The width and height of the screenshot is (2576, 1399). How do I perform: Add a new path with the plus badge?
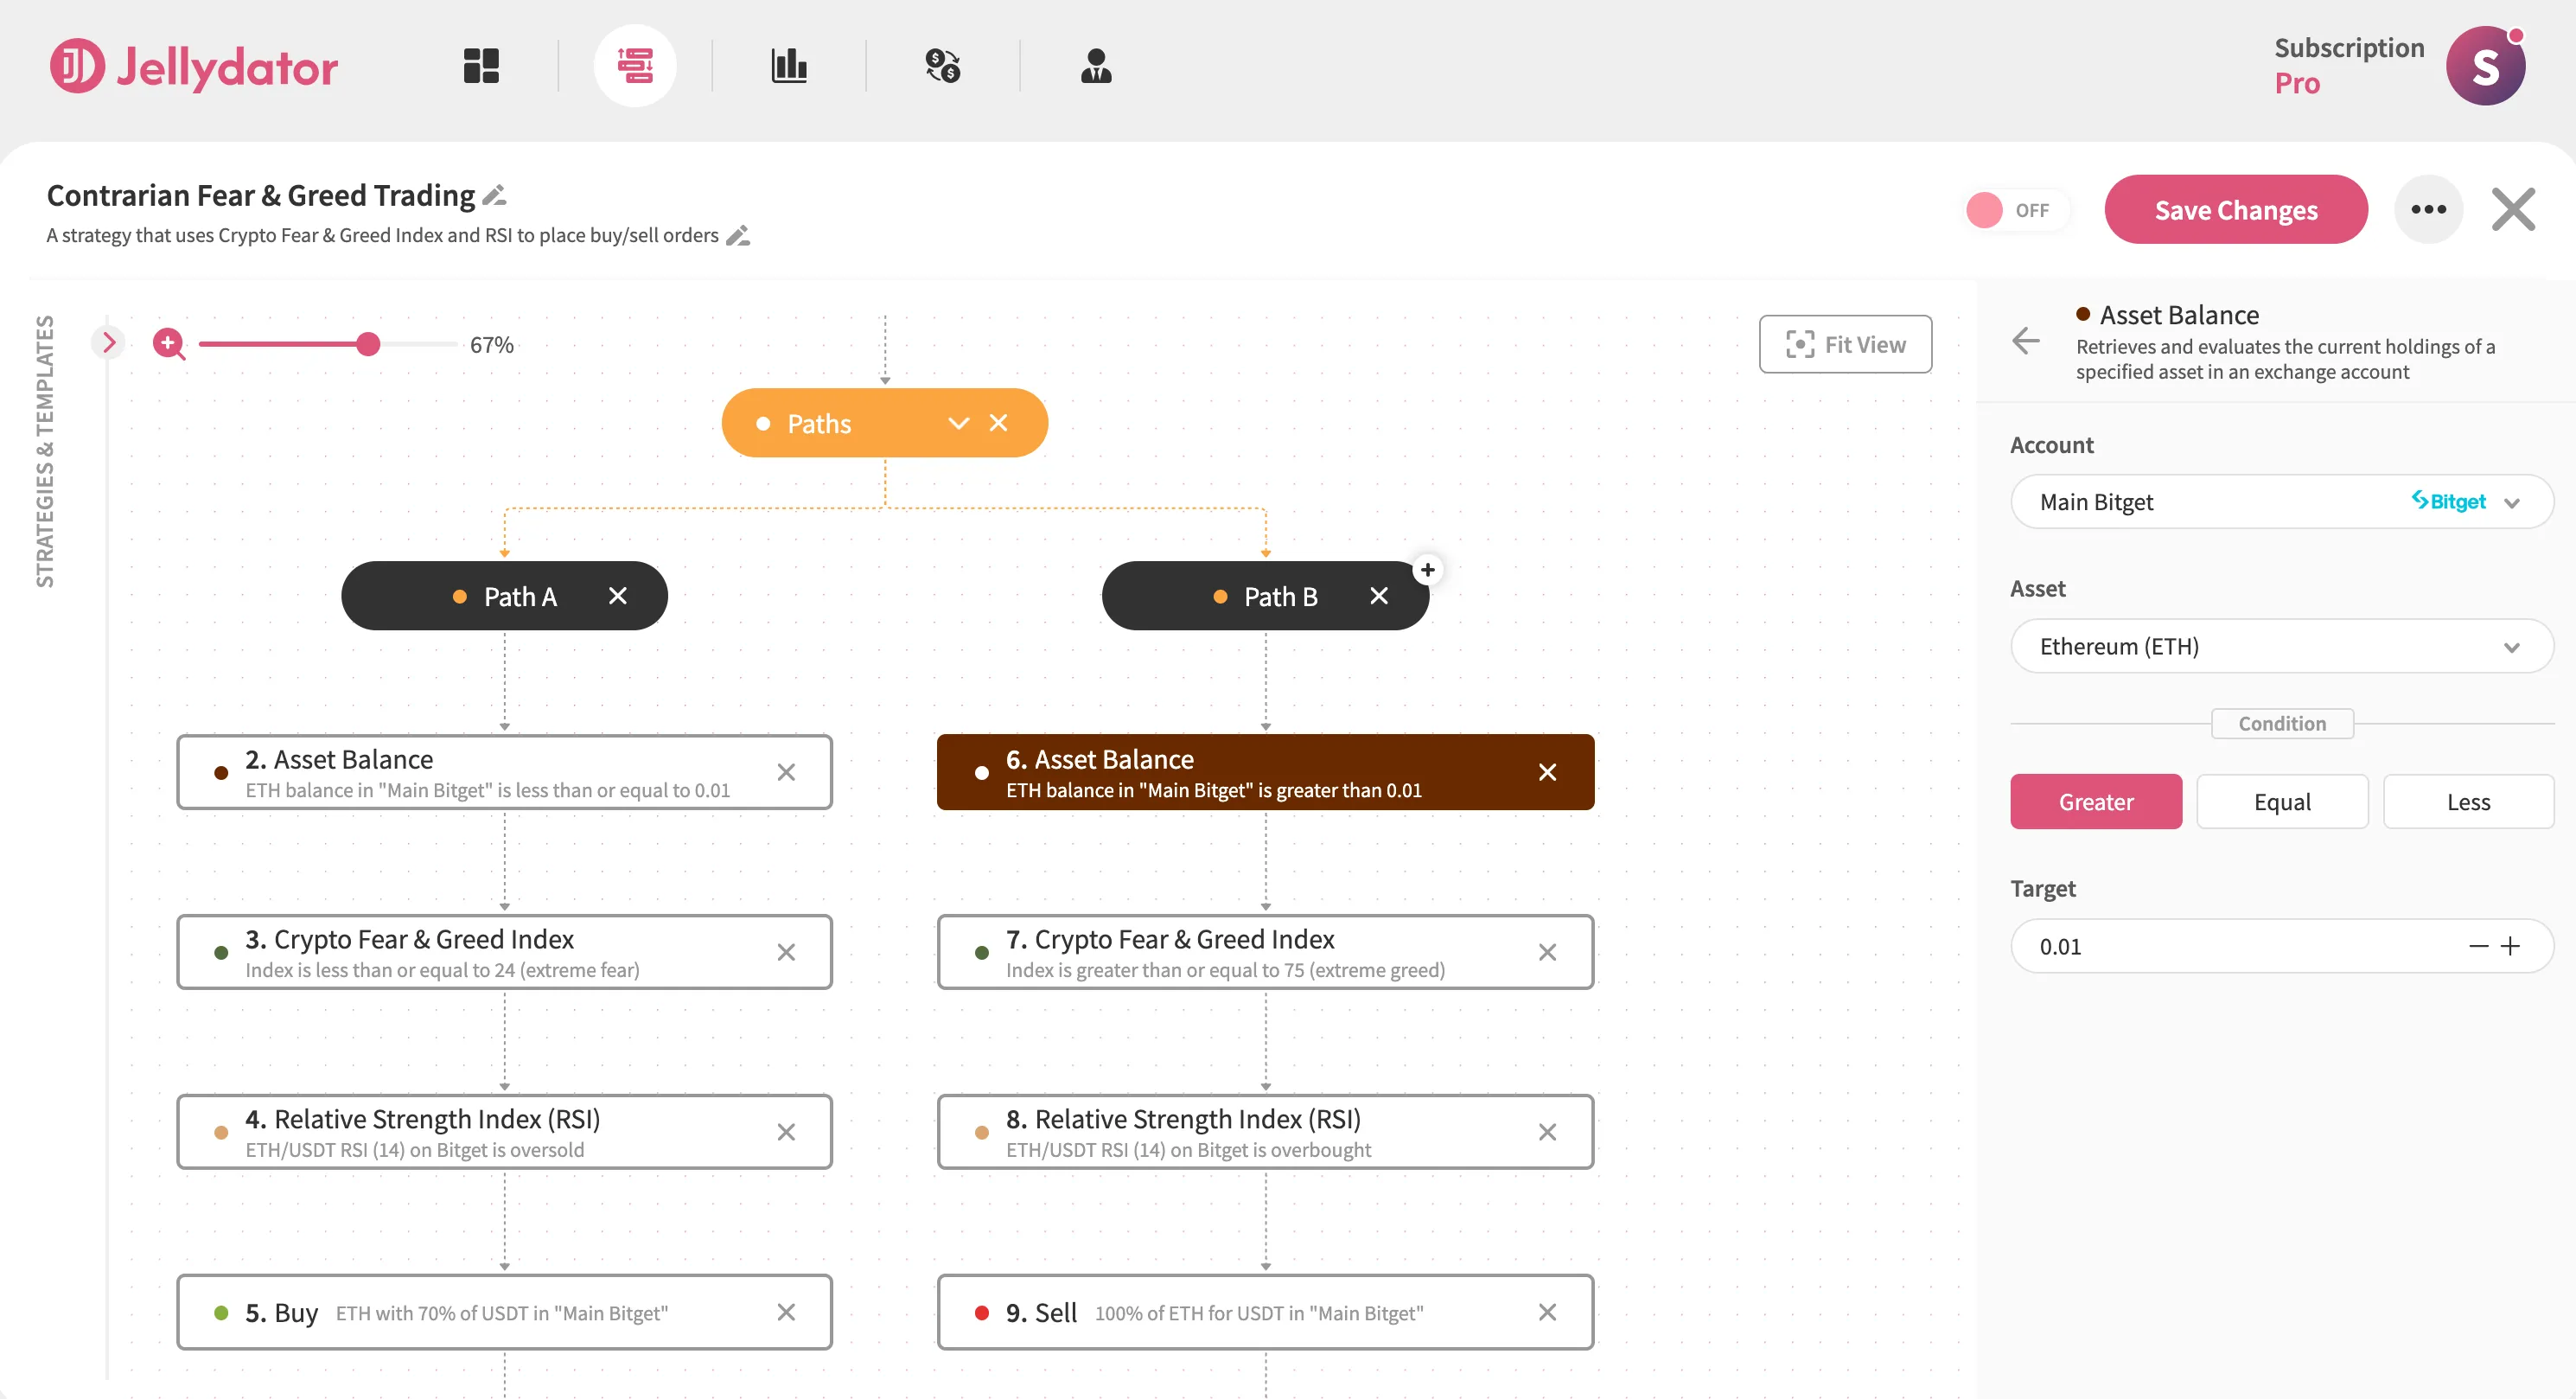(x=1427, y=570)
